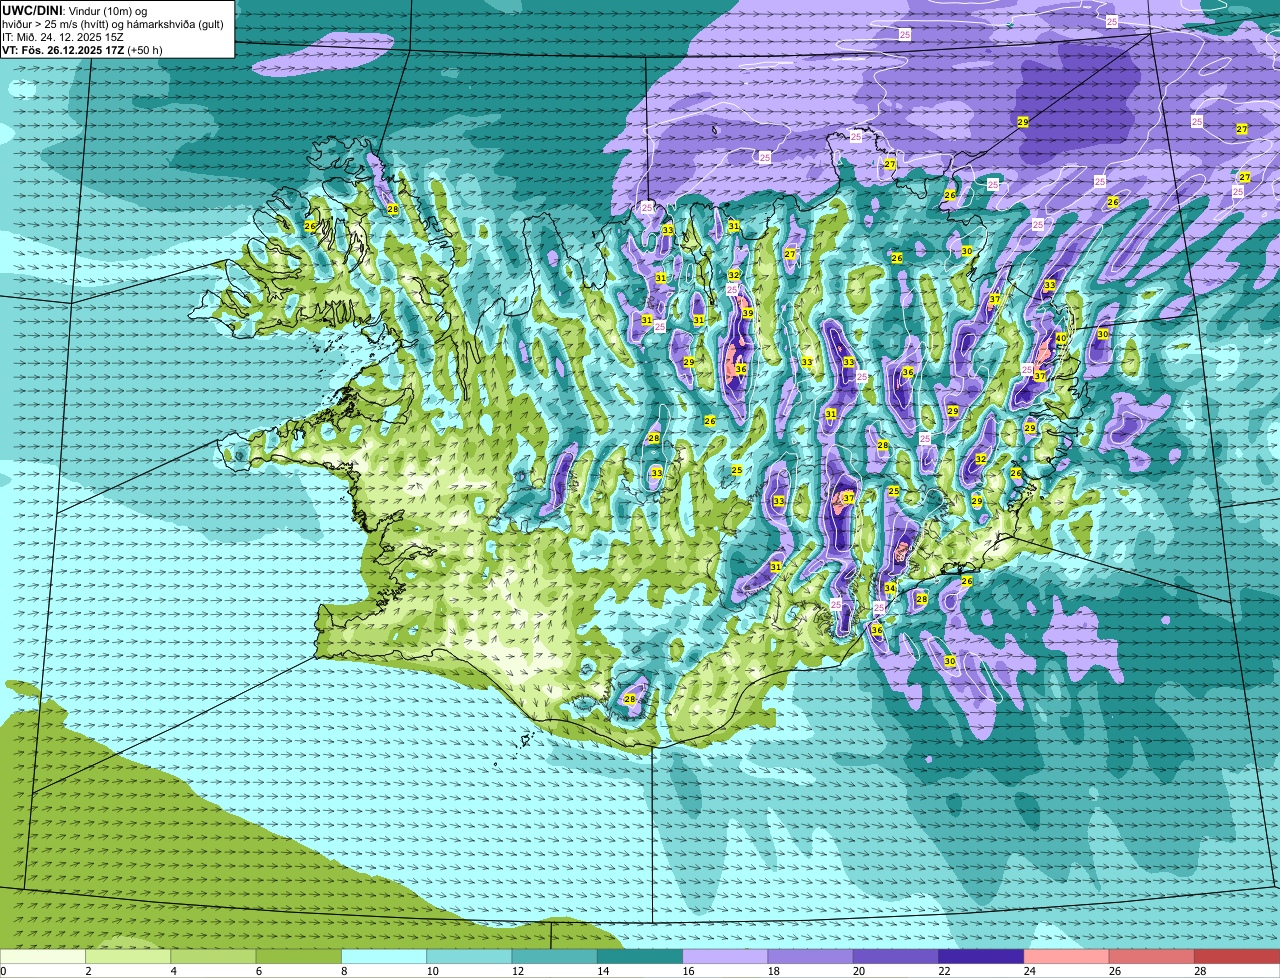Pick the 12–14 m/s teal legend swatch
The width and height of the screenshot is (1280, 978).
(555, 957)
